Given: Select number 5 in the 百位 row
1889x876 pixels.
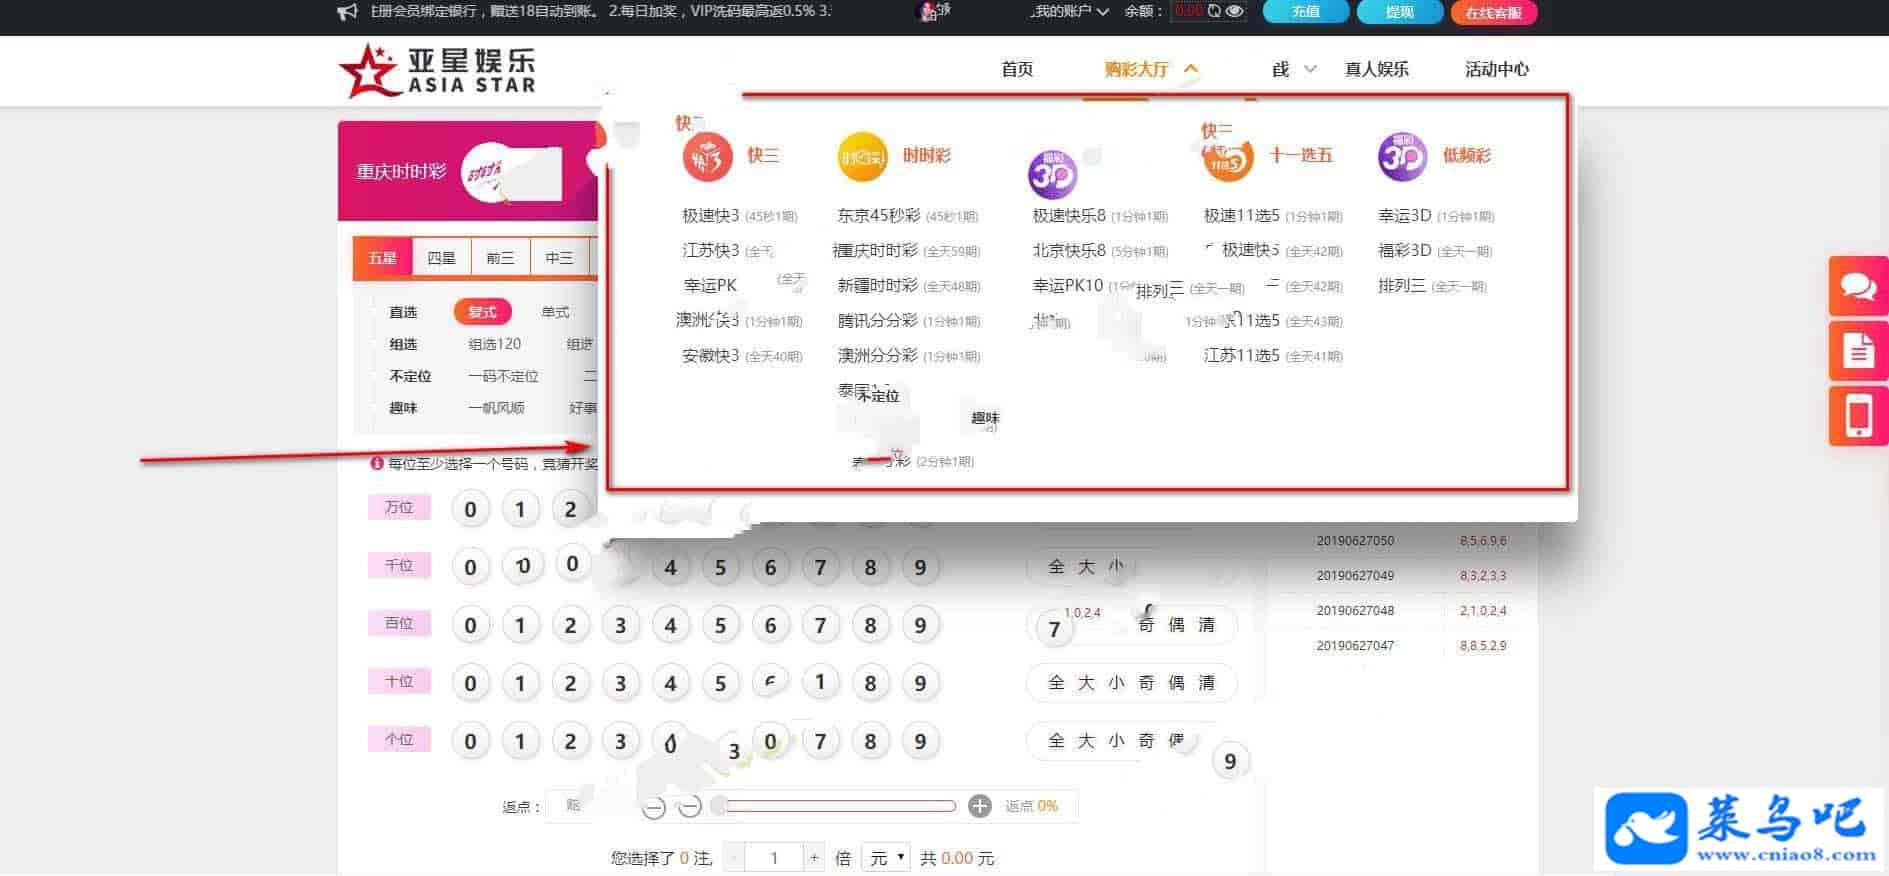Looking at the screenshot, I should point(720,626).
